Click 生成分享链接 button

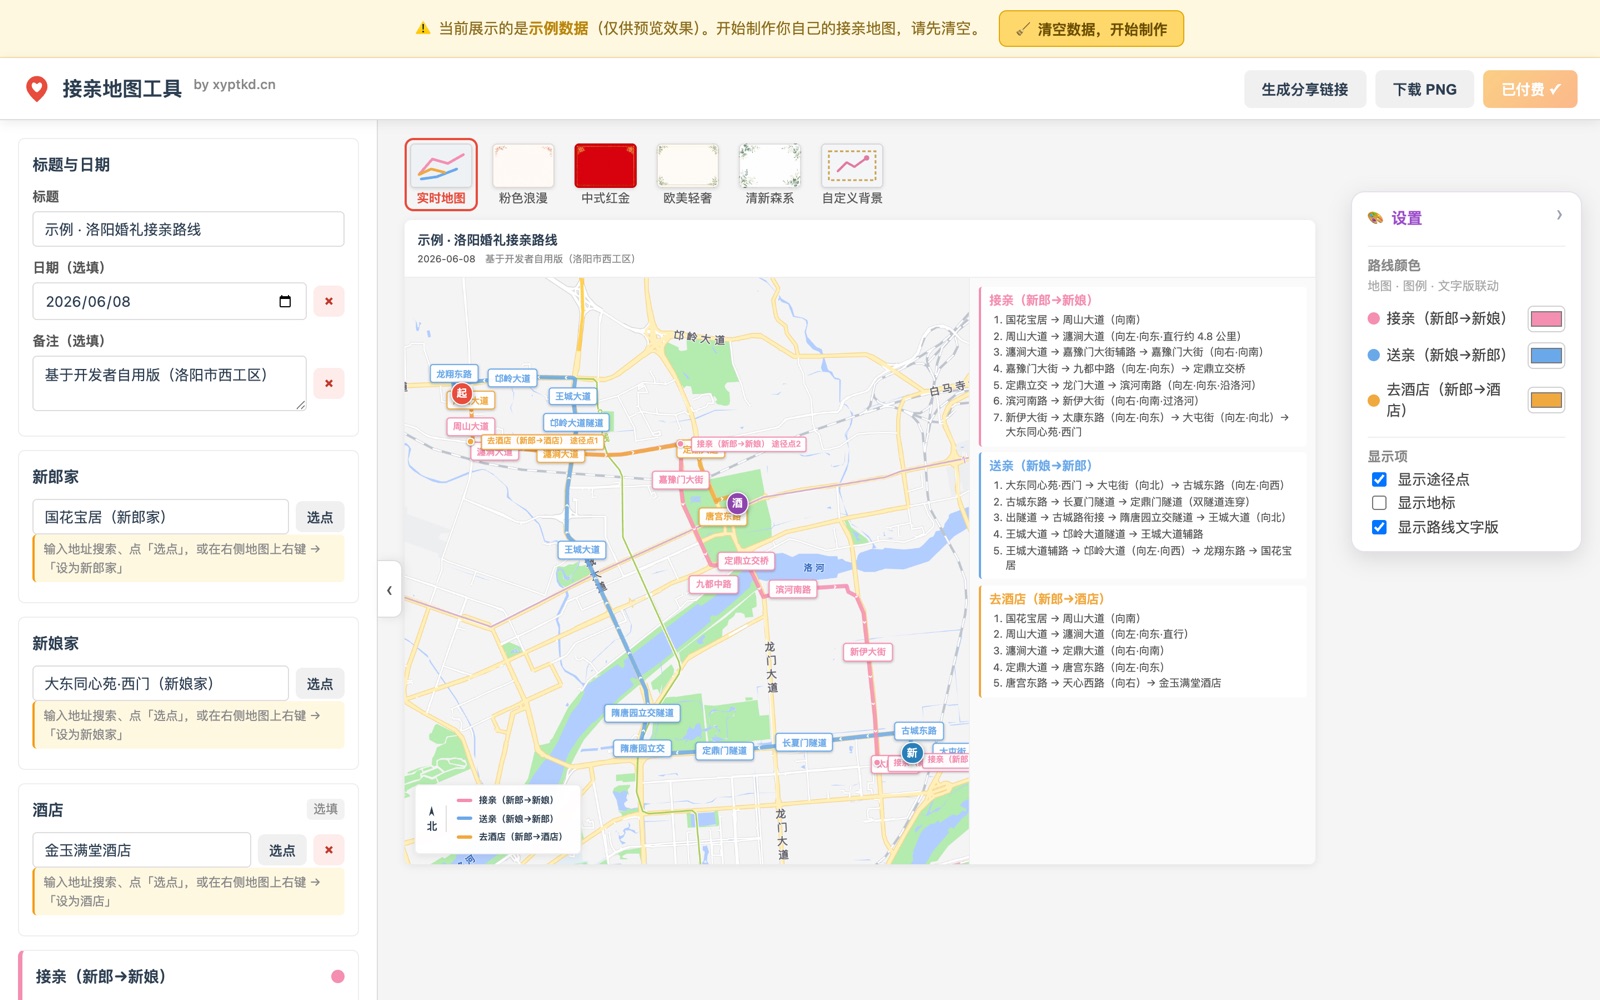point(1305,89)
